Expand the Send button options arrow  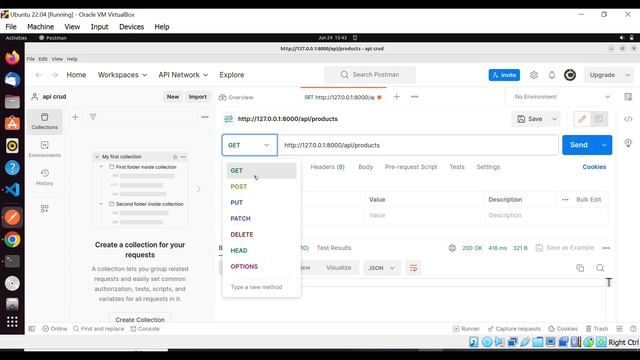(x=604, y=145)
